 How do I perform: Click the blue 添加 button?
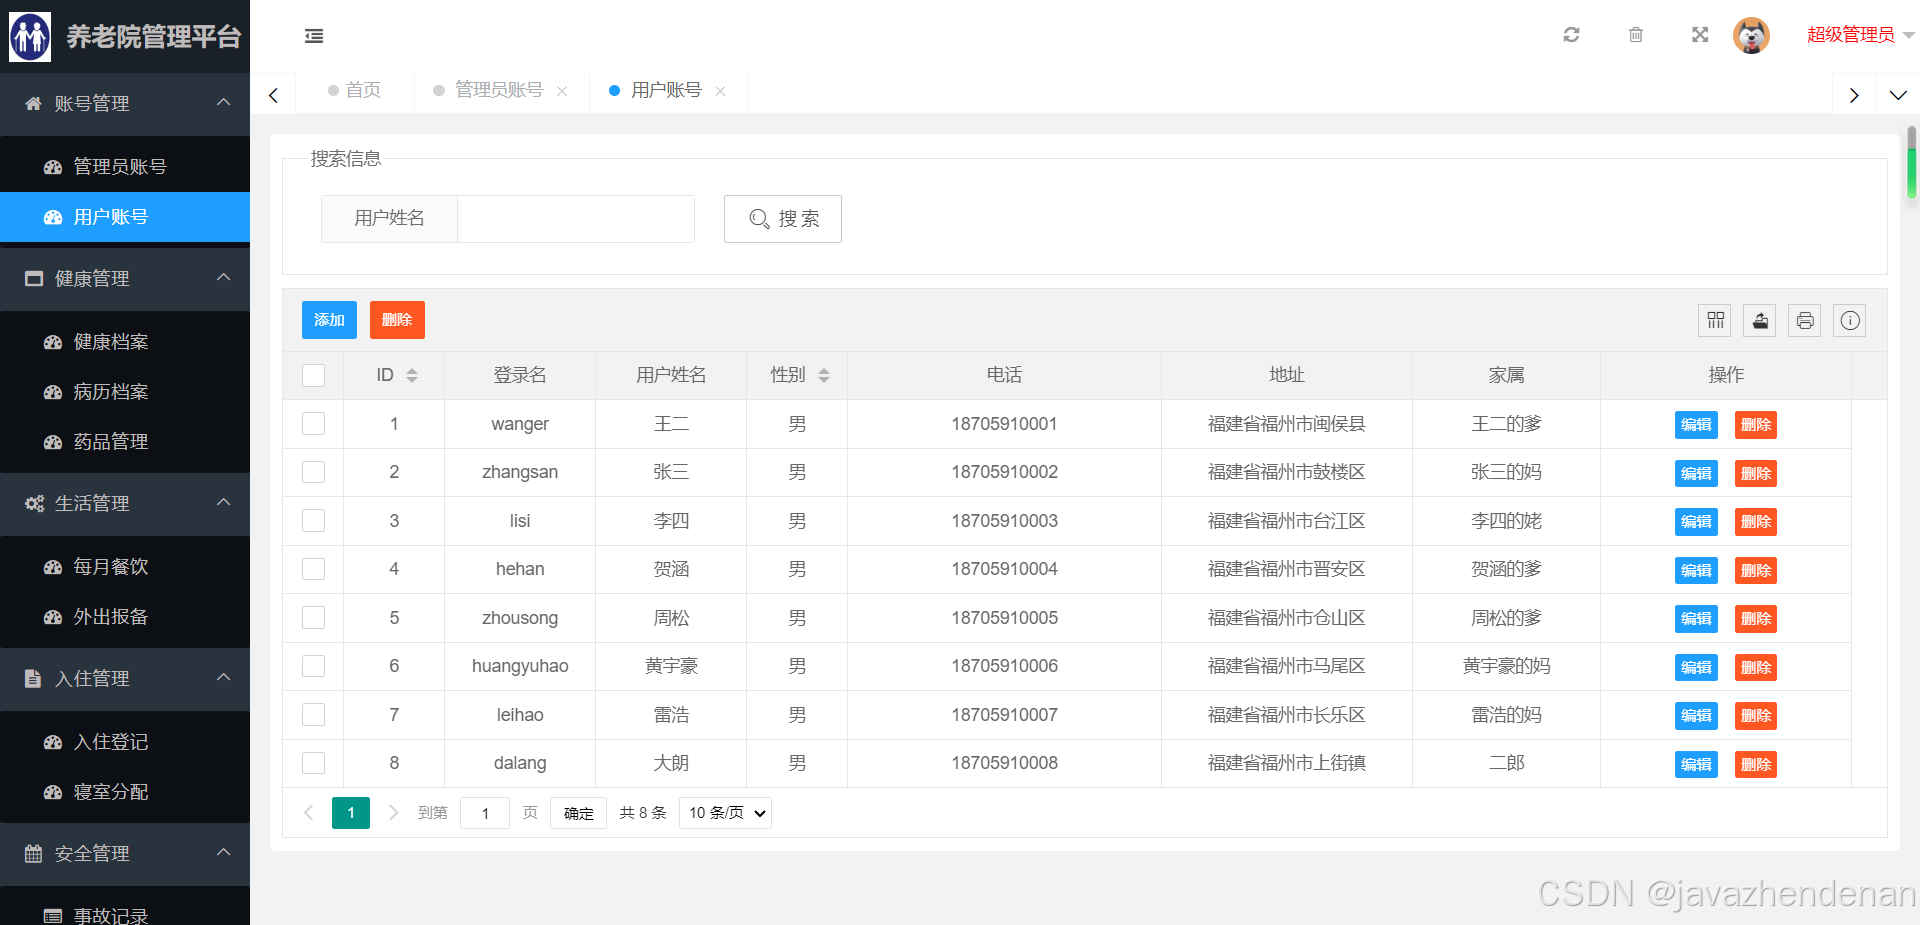coord(329,320)
